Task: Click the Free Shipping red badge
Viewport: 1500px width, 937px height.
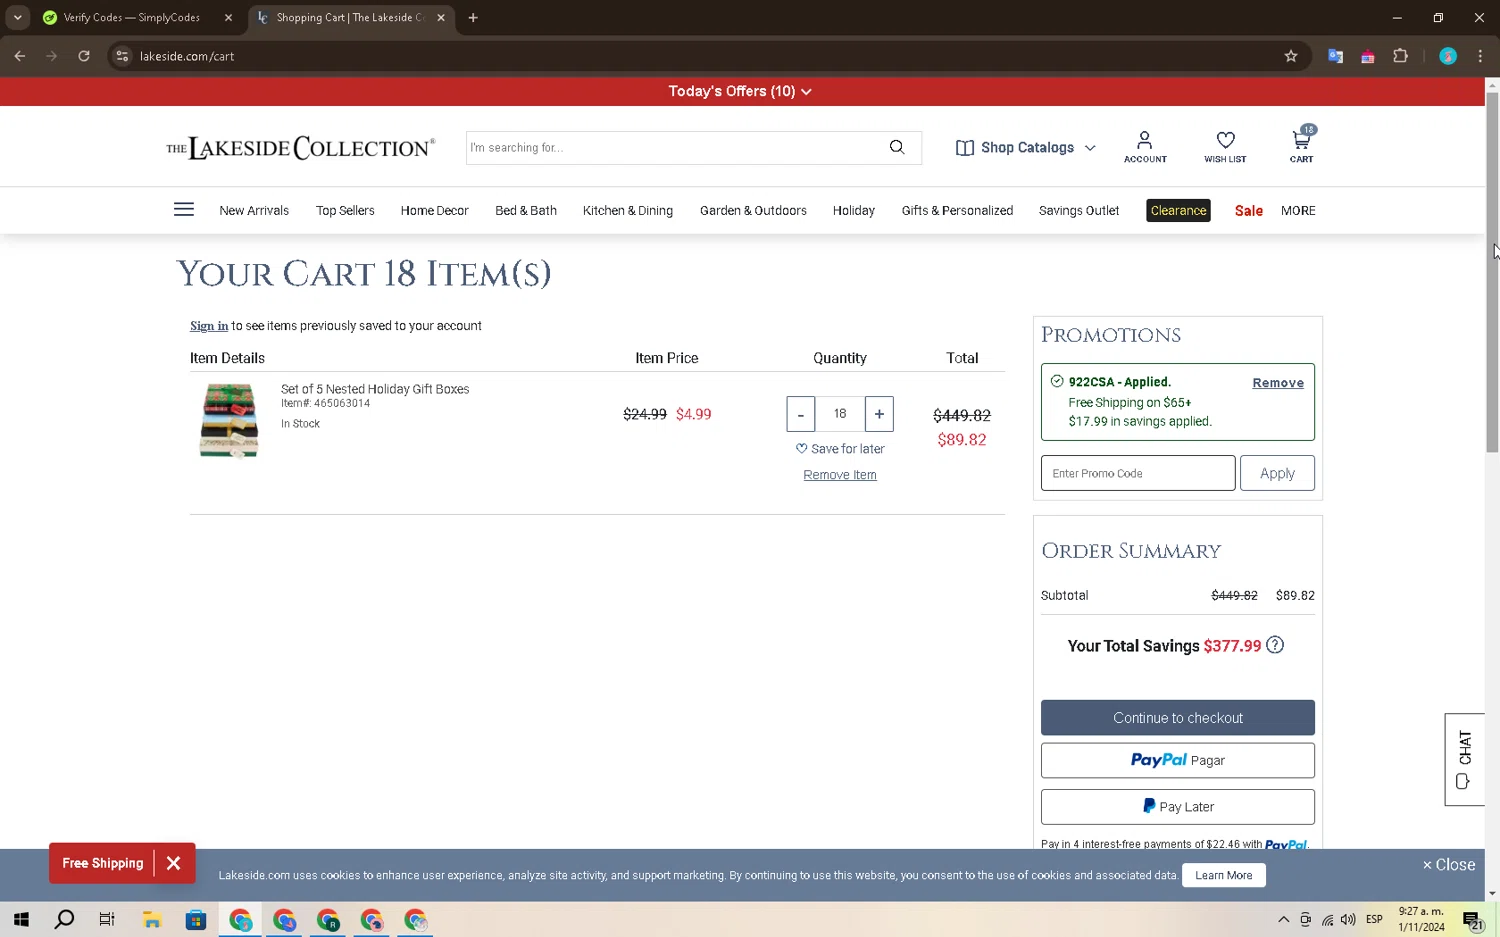Action: (102, 863)
